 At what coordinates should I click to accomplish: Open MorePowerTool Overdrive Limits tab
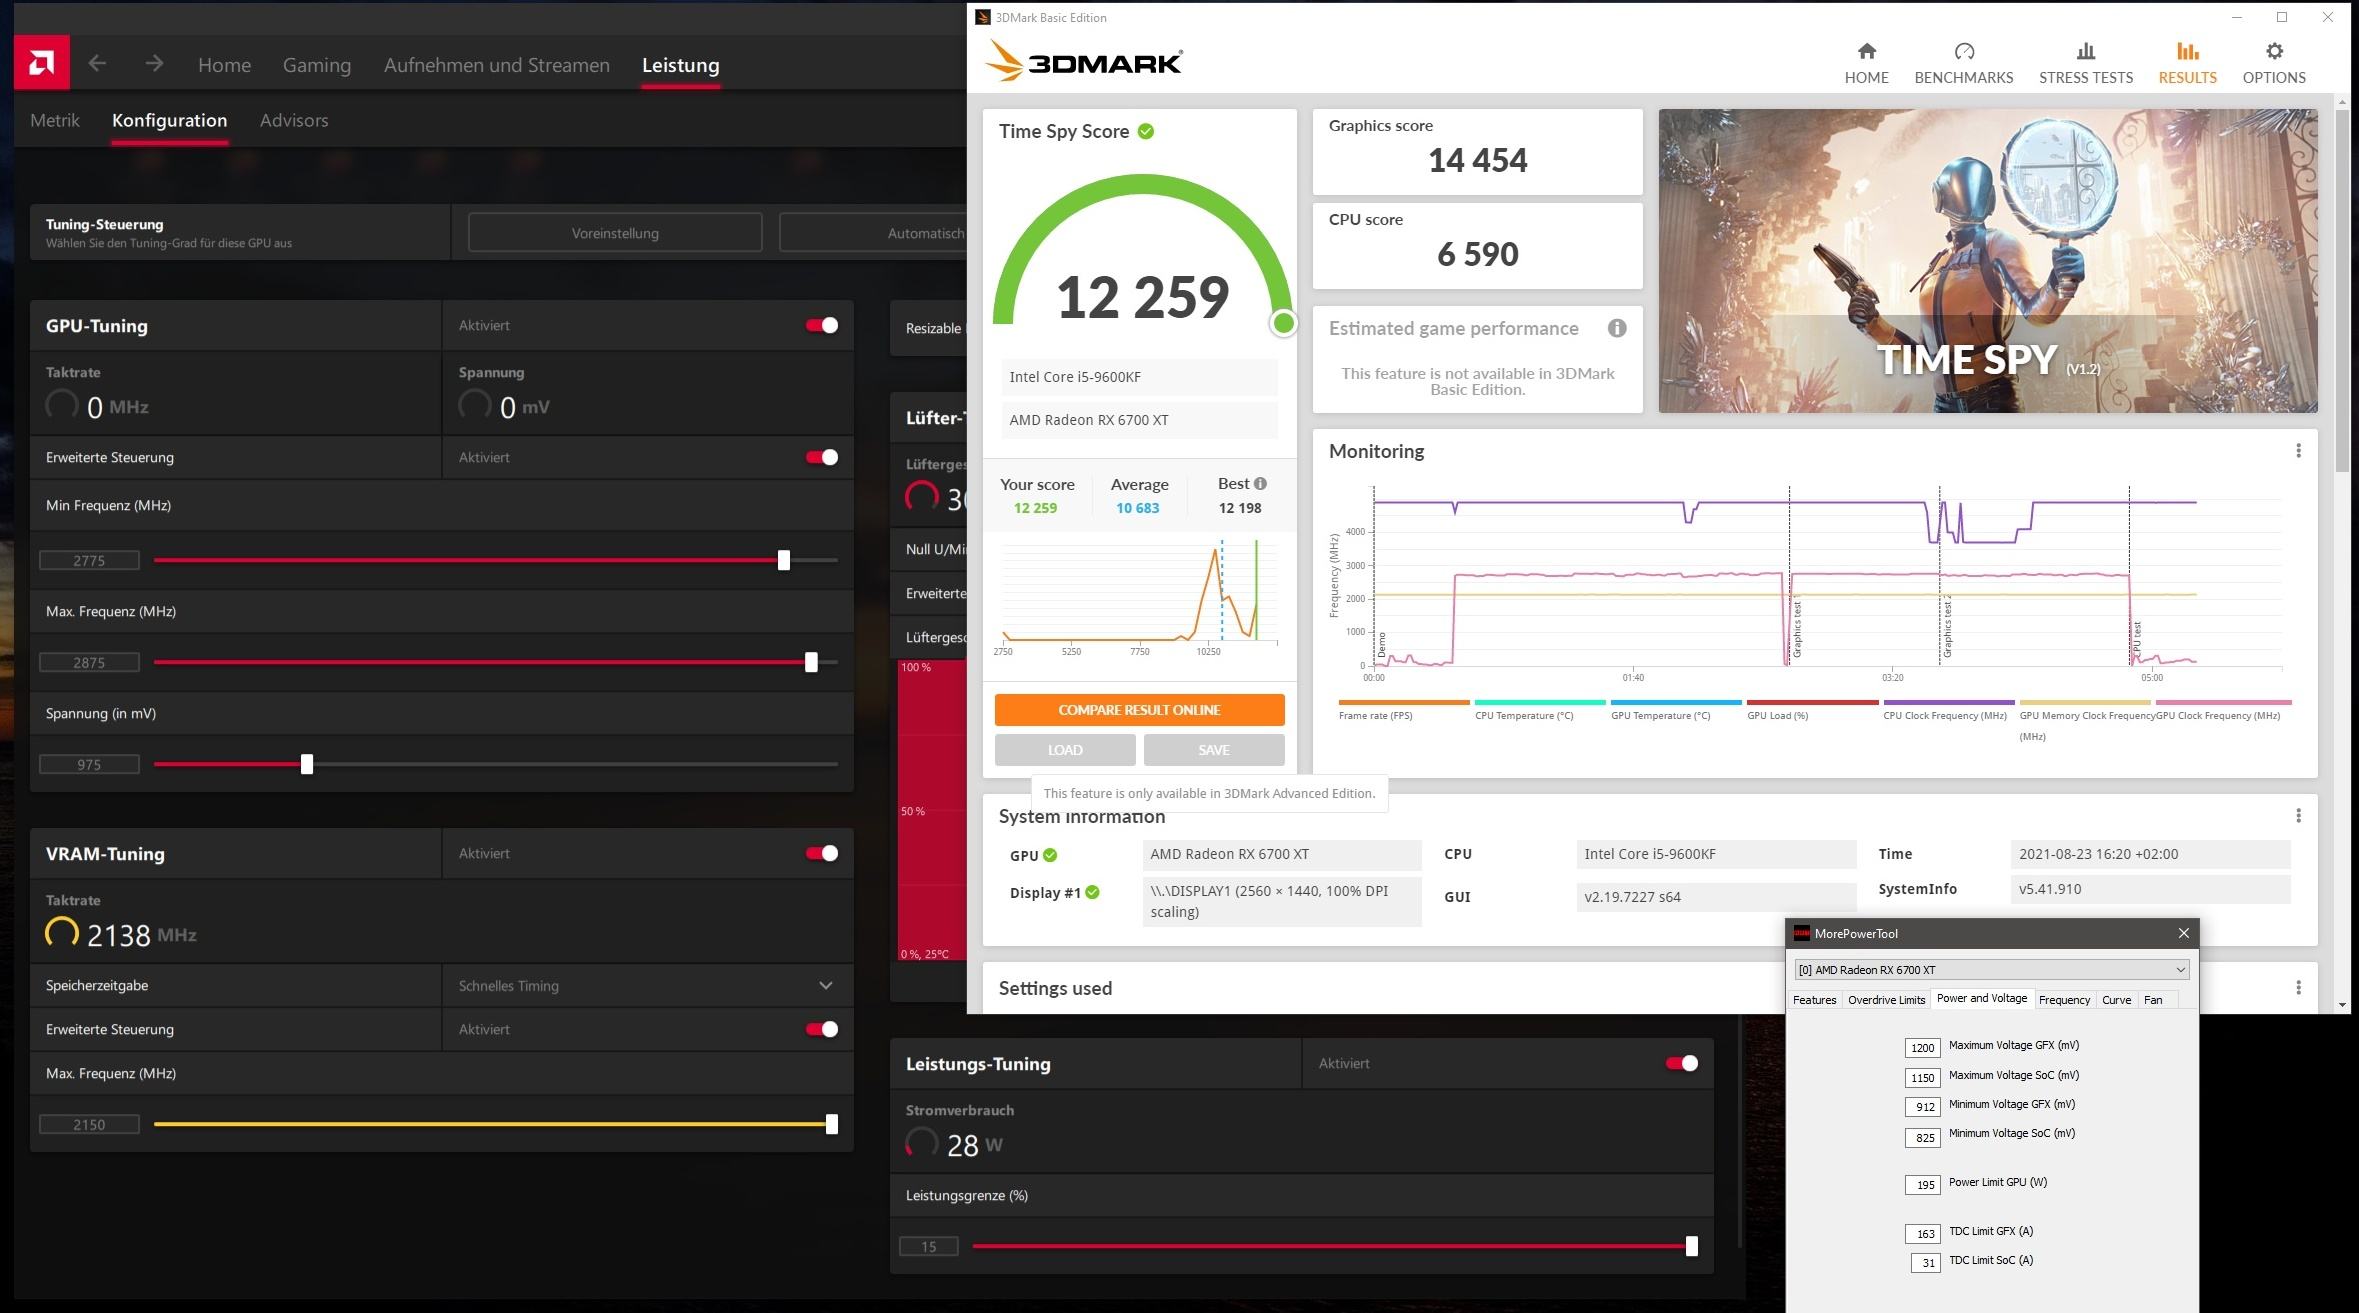point(1886,999)
